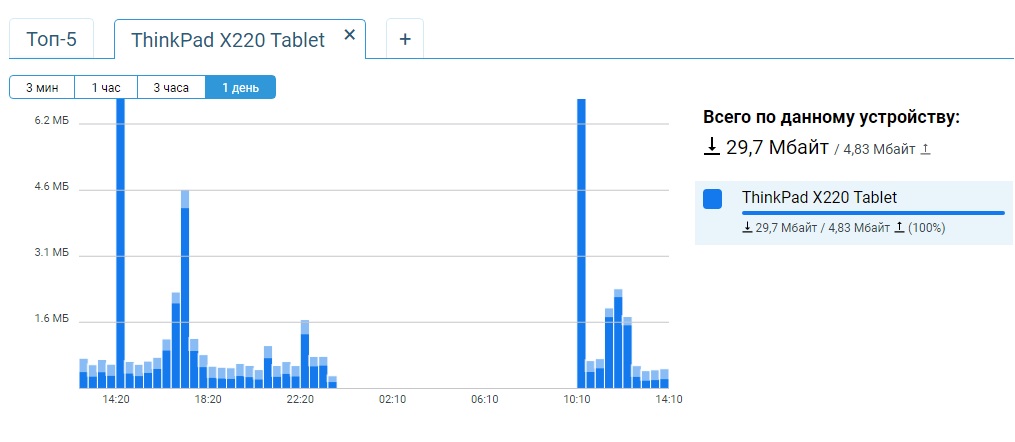Switch to the Топ-5 tab
The height and width of the screenshot is (442, 1015).
[x=51, y=40]
